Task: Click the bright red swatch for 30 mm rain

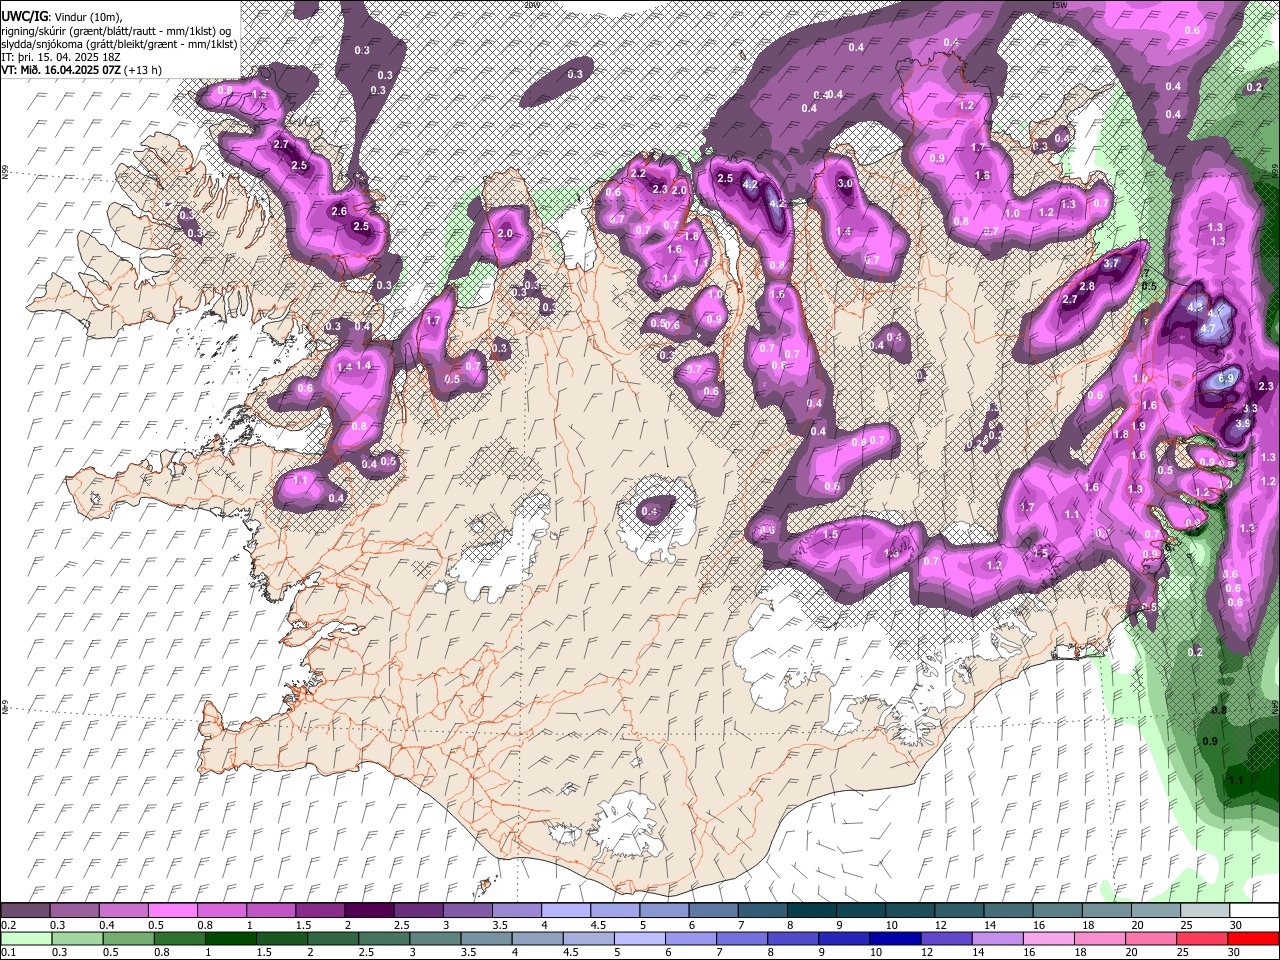Action: click(x=1254, y=938)
